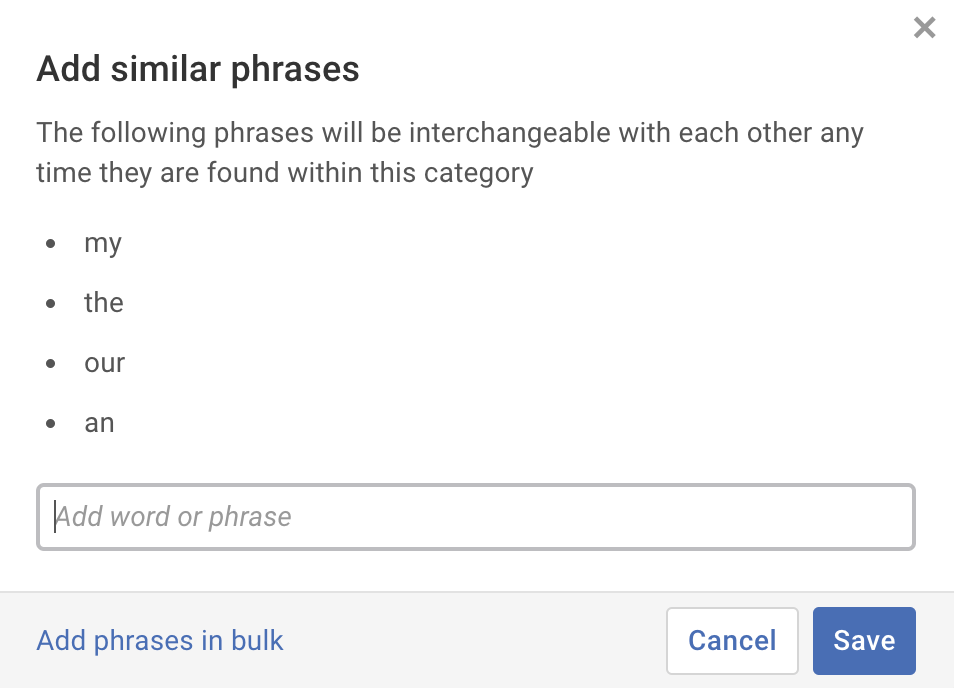Click the word "category" in the description
The width and height of the screenshot is (954, 688).
(478, 174)
